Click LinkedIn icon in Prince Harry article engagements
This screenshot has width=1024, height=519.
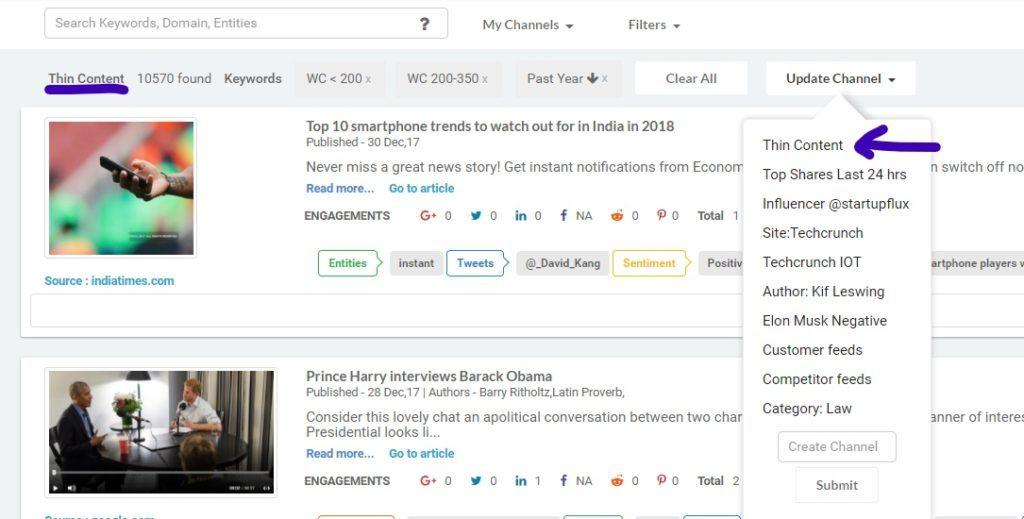[x=520, y=480]
